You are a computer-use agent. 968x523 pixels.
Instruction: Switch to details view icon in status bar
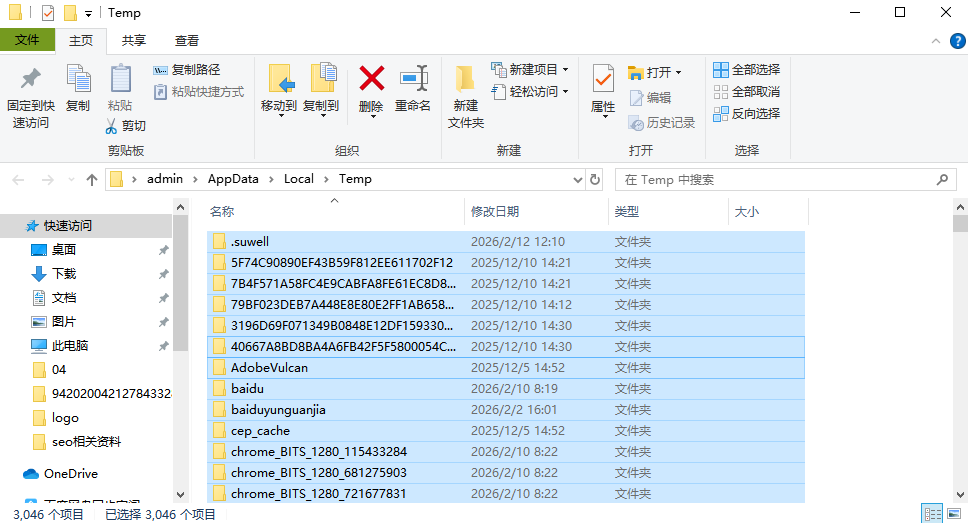[932, 514]
